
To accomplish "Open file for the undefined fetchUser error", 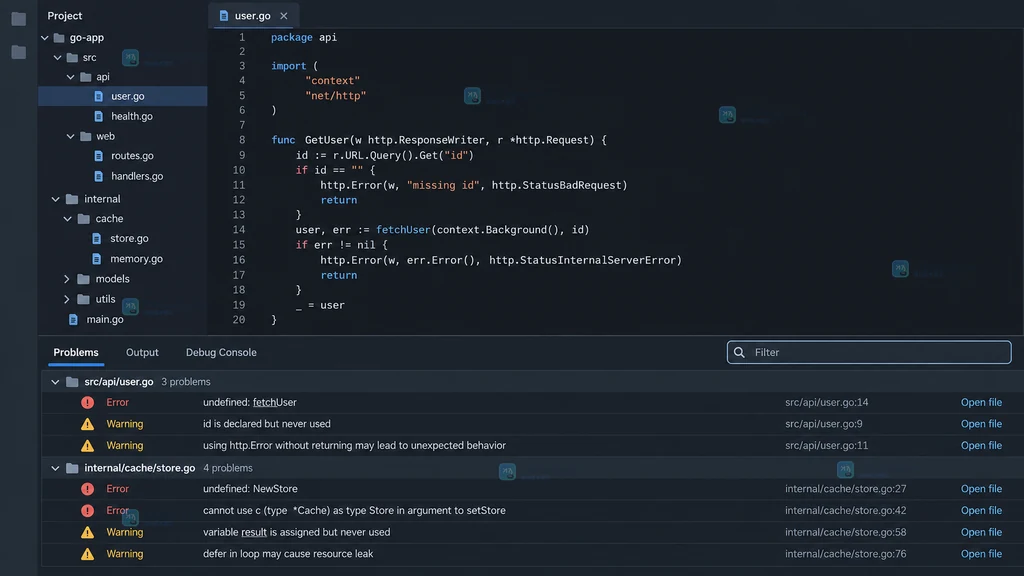I will click(981, 402).
